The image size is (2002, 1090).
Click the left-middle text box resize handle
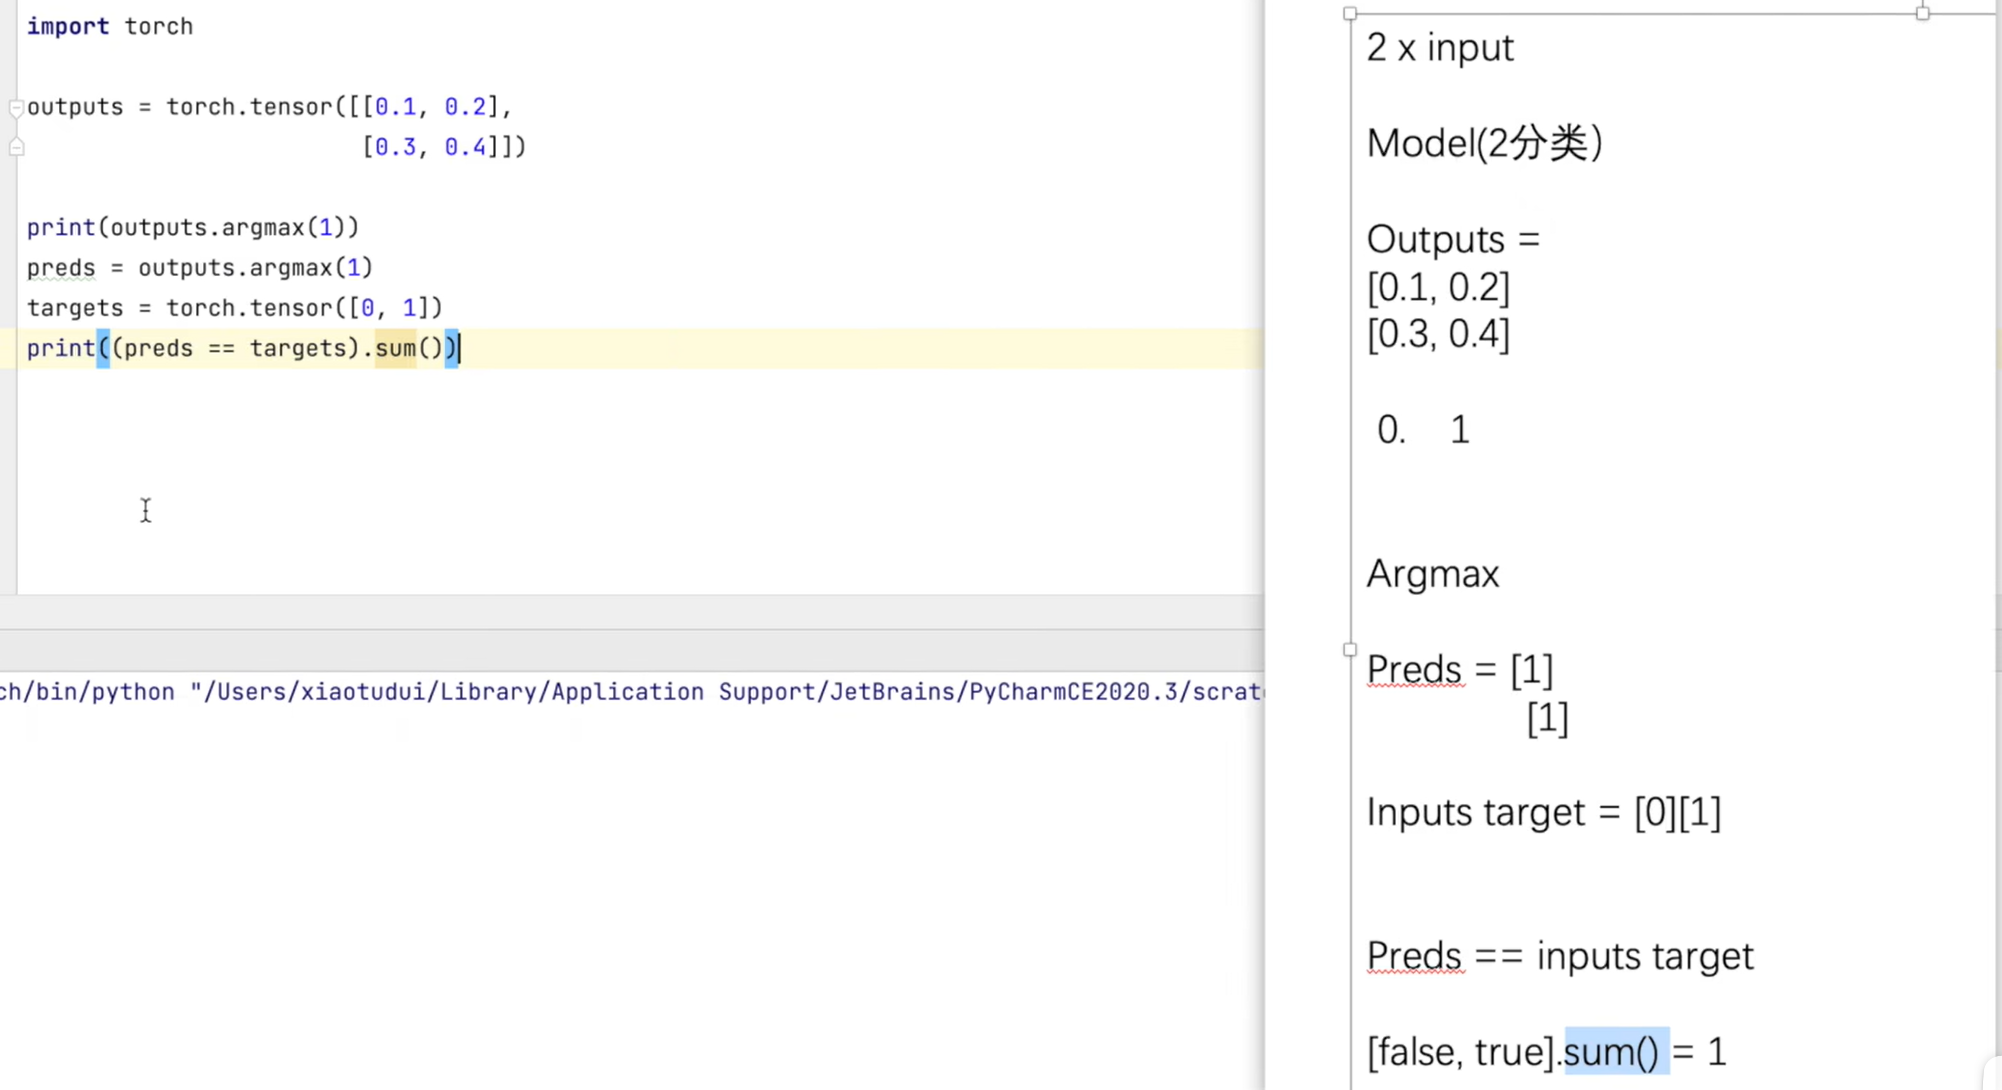point(1350,649)
